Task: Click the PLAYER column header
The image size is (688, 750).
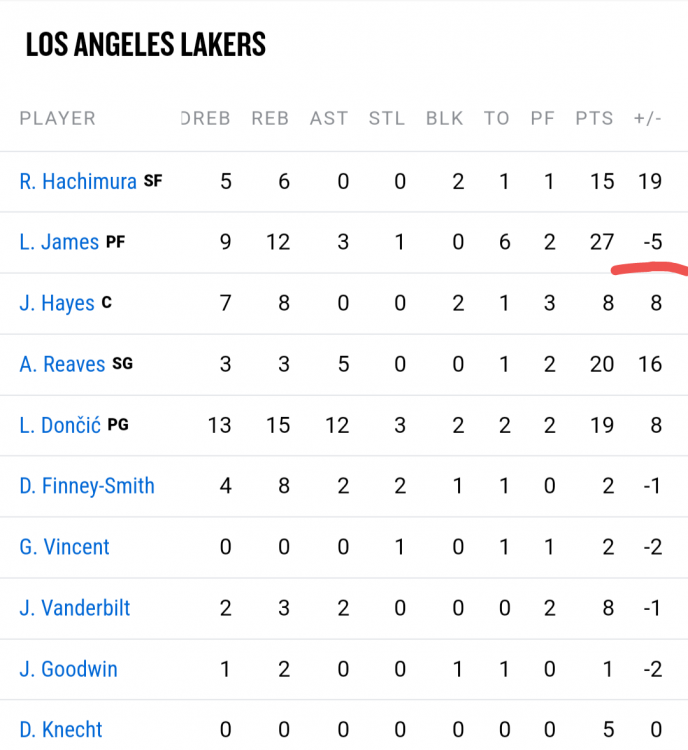Action: (58, 118)
